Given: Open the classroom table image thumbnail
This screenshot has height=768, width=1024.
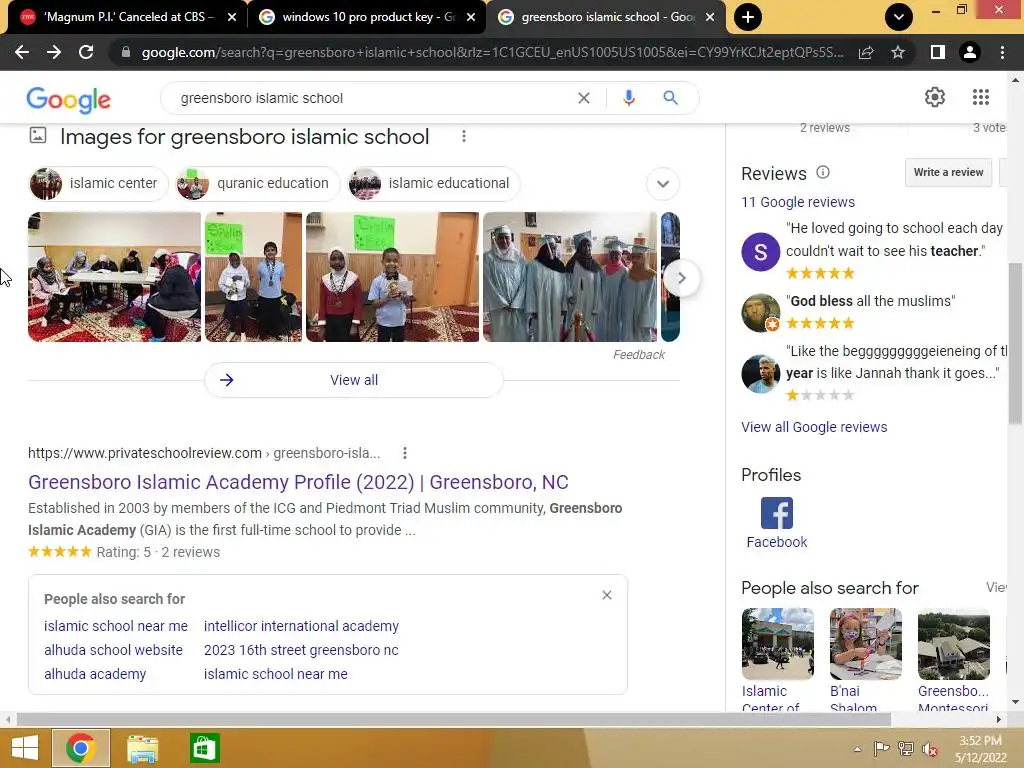Looking at the screenshot, I should pos(114,277).
